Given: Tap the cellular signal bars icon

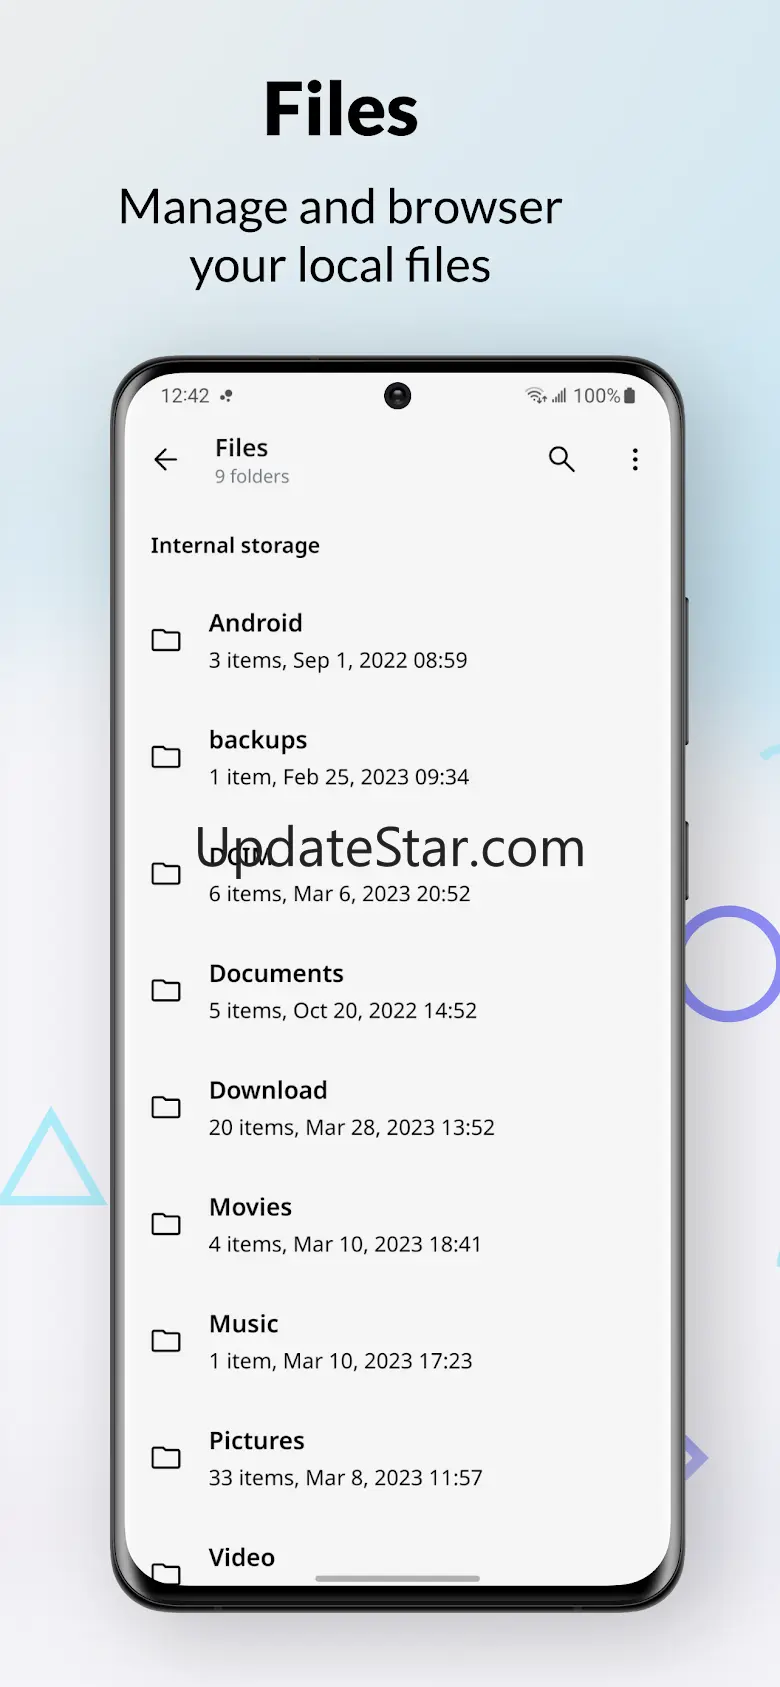Looking at the screenshot, I should click(559, 396).
